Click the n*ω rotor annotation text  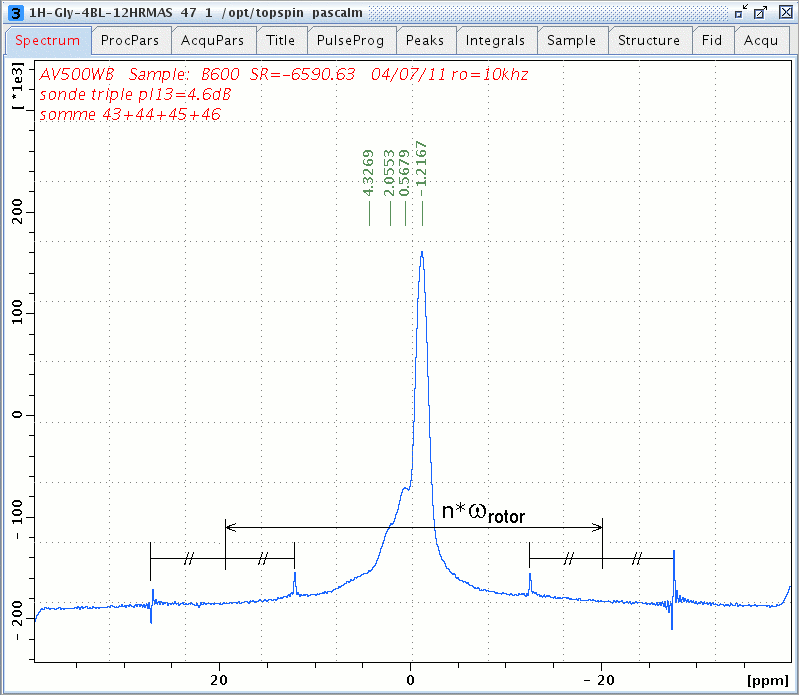[484, 513]
